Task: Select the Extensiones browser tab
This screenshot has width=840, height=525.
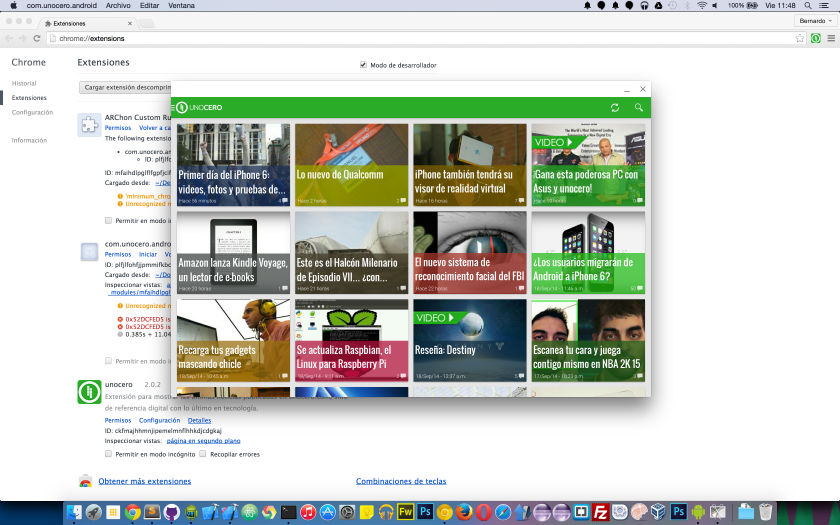Action: coord(88,24)
